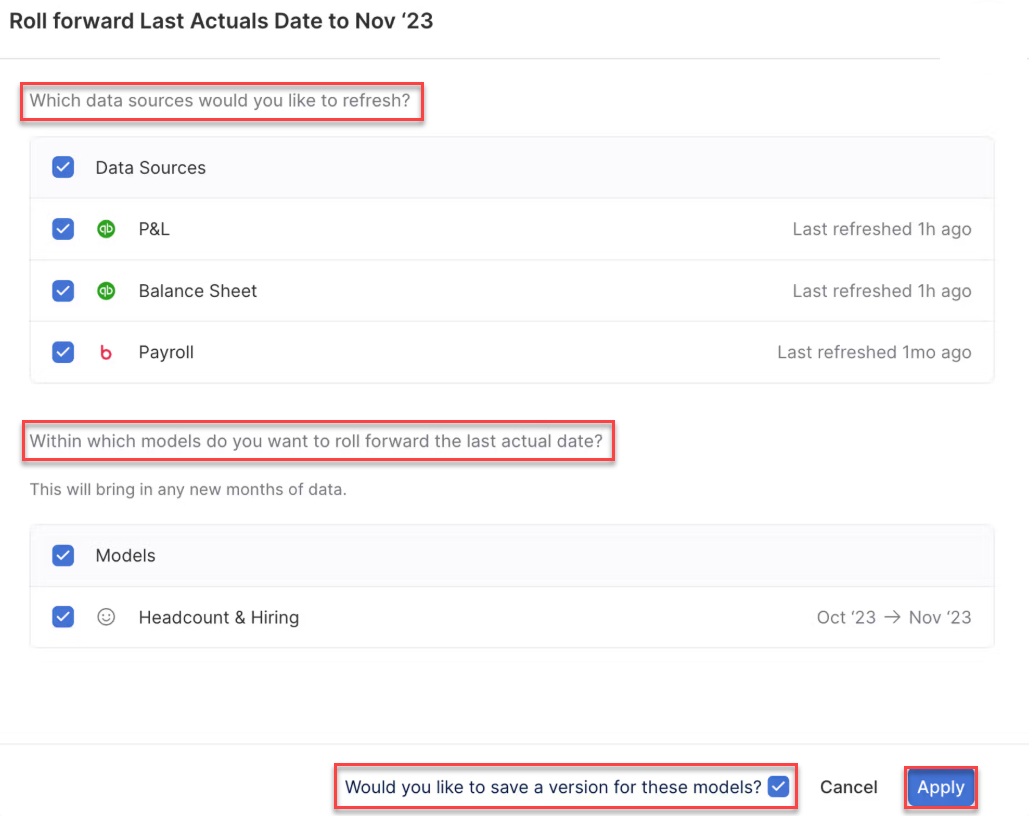Click the red Payroll source icon
This screenshot has width=1029, height=816.
coord(106,353)
